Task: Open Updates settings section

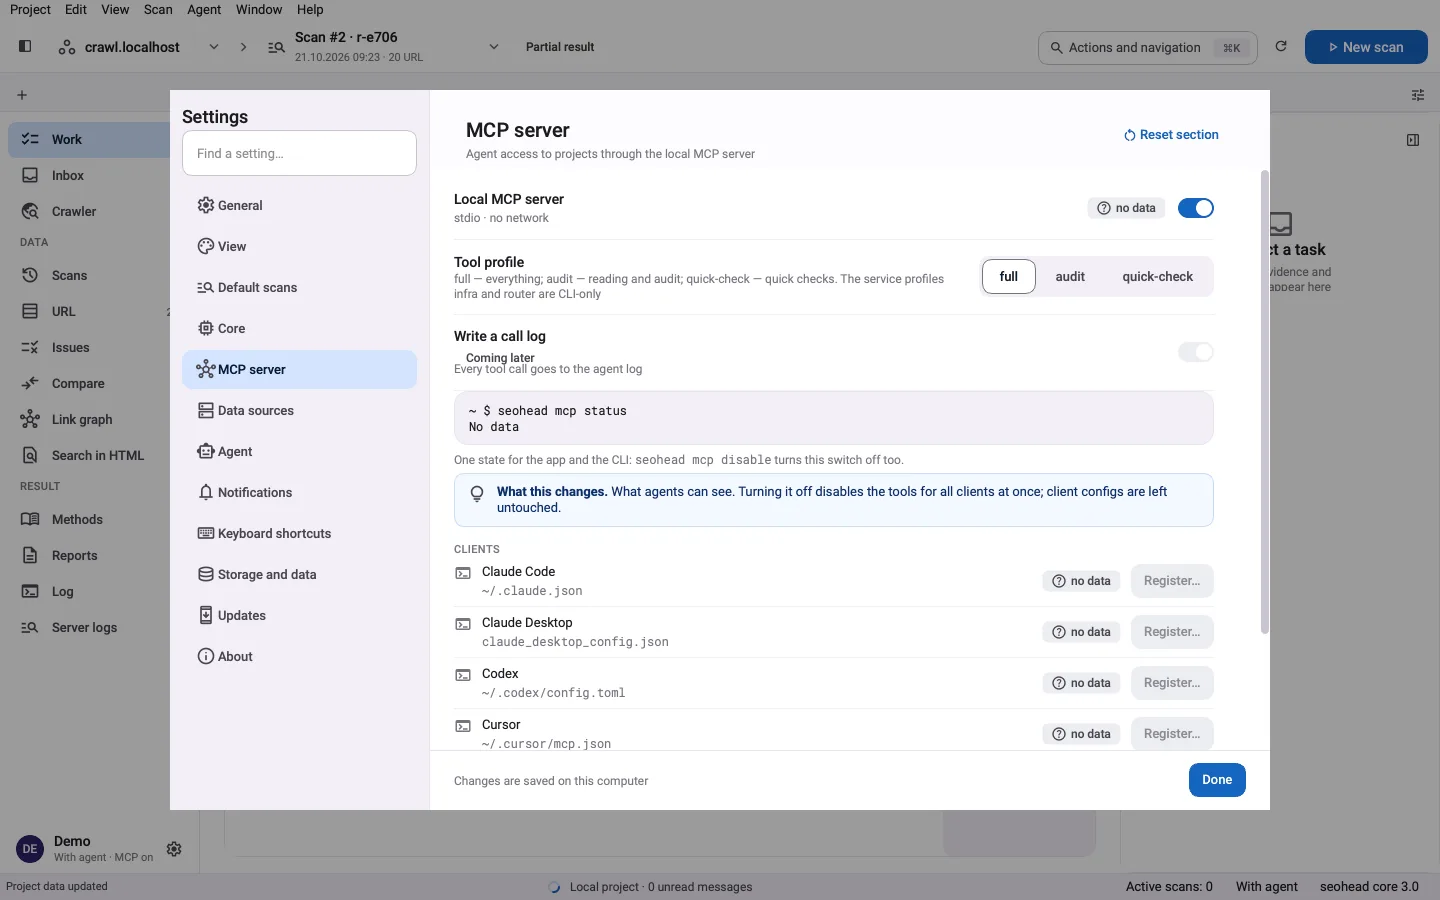Action: 299,615
